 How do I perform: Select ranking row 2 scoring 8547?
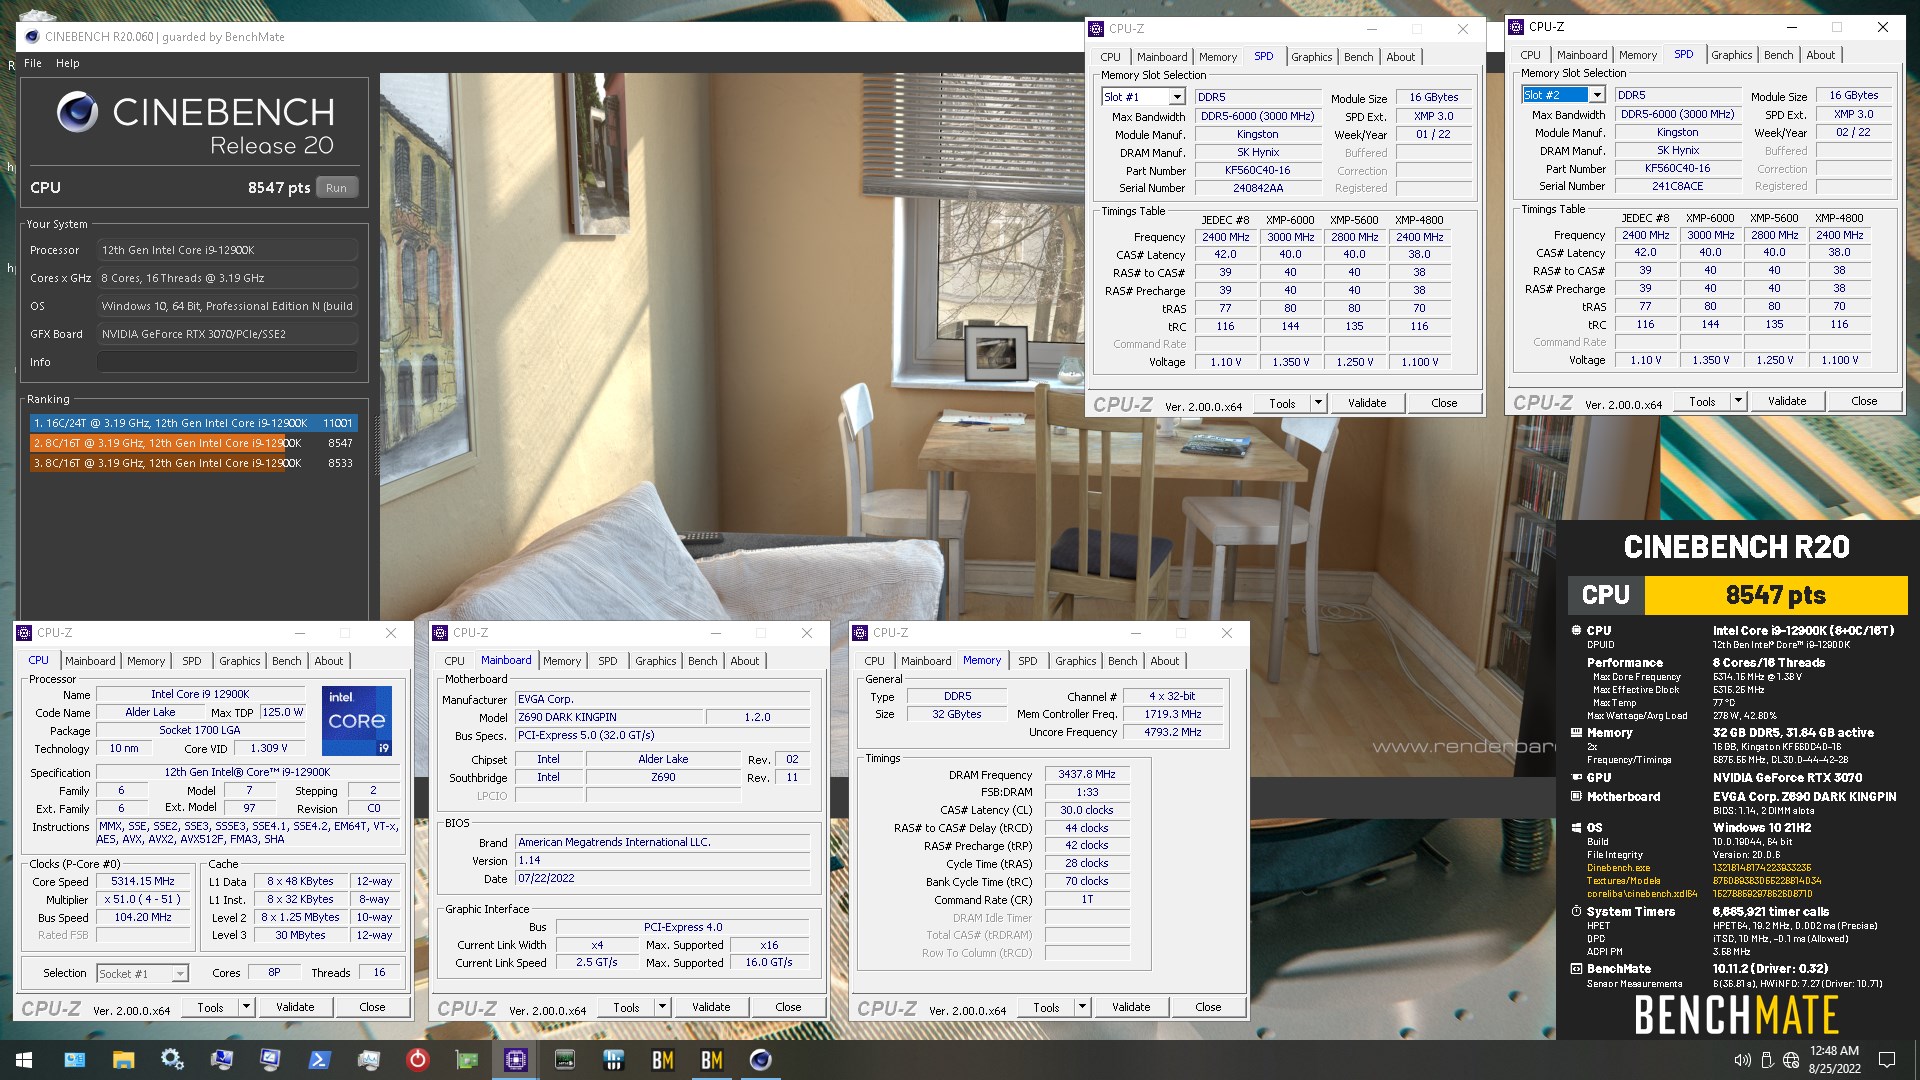(192, 443)
